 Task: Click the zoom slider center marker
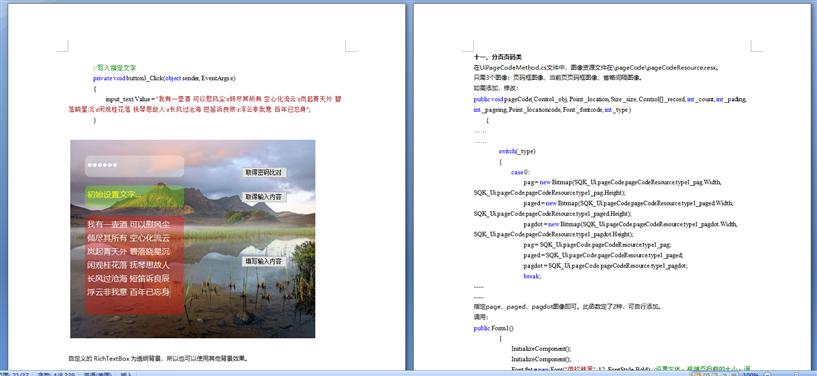(796, 374)
